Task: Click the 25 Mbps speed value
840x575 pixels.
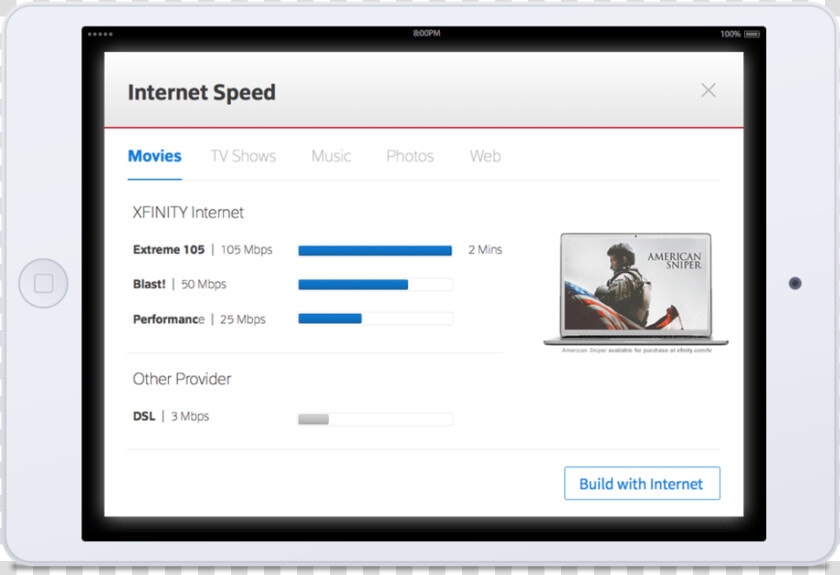Action: [x=243, y=319]
